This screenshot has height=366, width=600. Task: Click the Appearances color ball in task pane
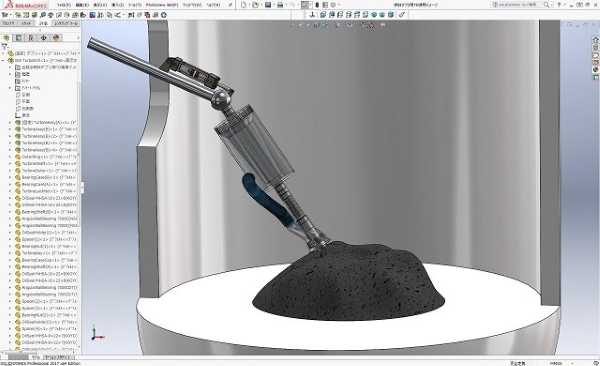click(x=595, y=70)
